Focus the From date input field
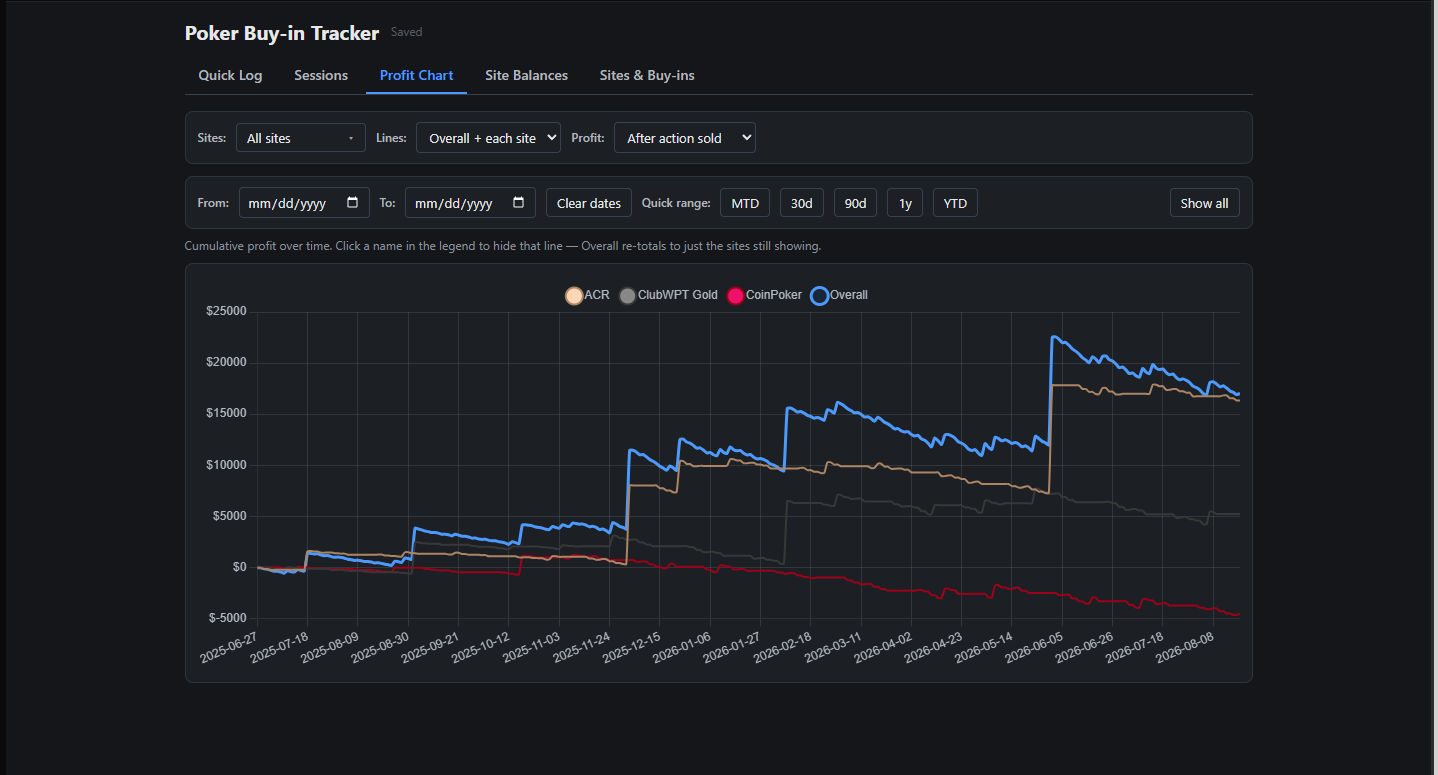 point(304,203)
